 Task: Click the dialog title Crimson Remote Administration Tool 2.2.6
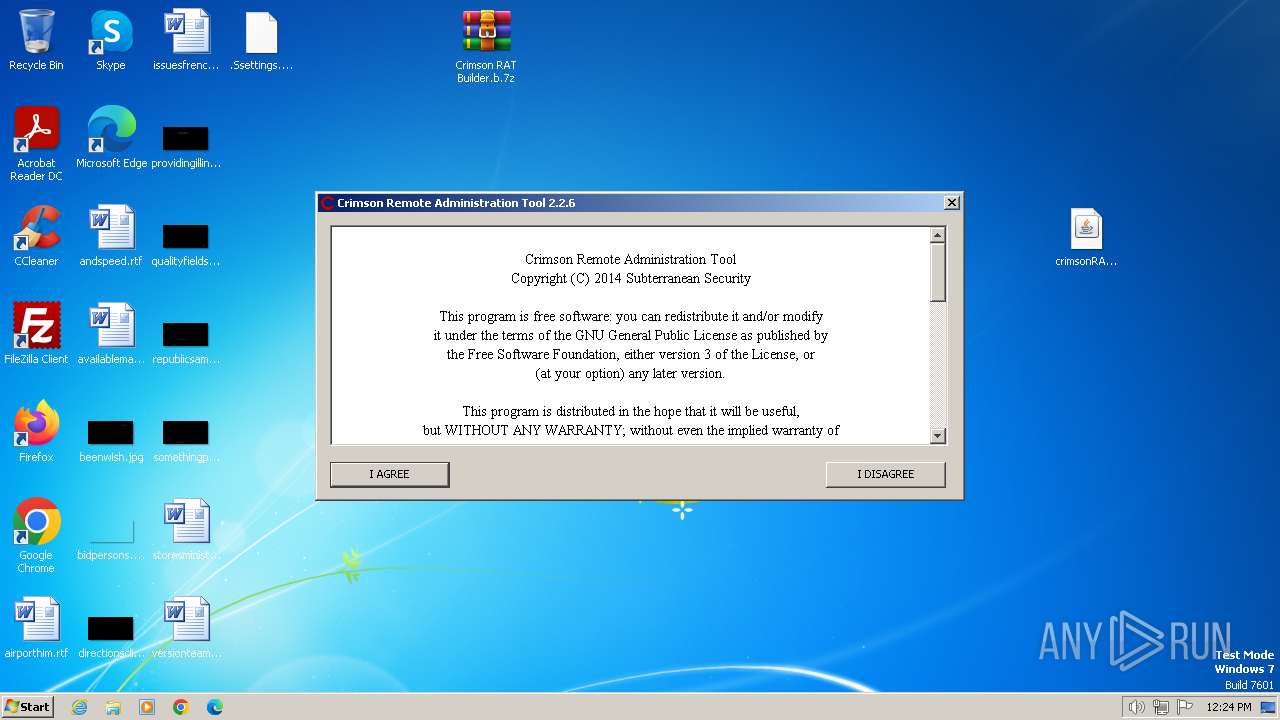coord(456,203)
